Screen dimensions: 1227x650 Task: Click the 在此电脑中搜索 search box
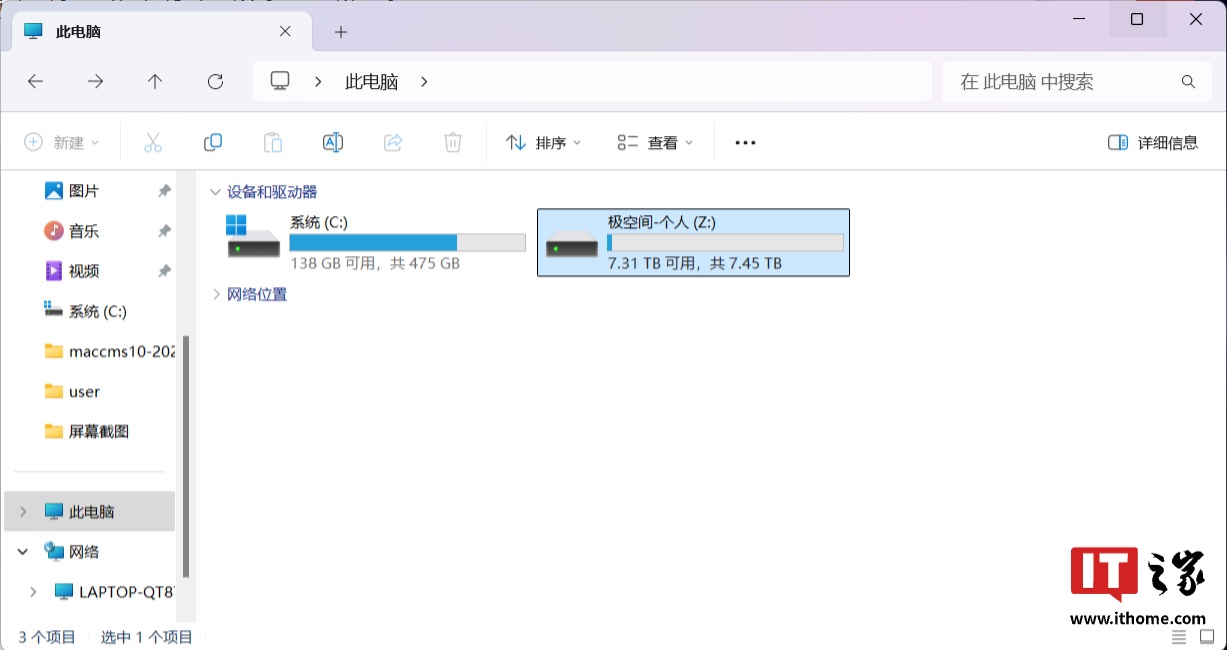click(x=1065, y=82)
